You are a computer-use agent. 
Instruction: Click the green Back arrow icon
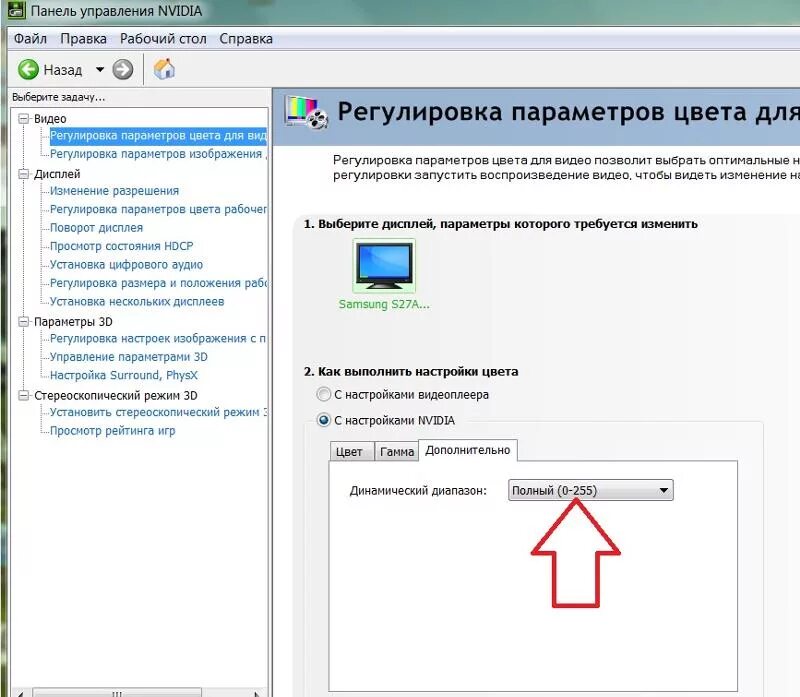click(28, 69)
